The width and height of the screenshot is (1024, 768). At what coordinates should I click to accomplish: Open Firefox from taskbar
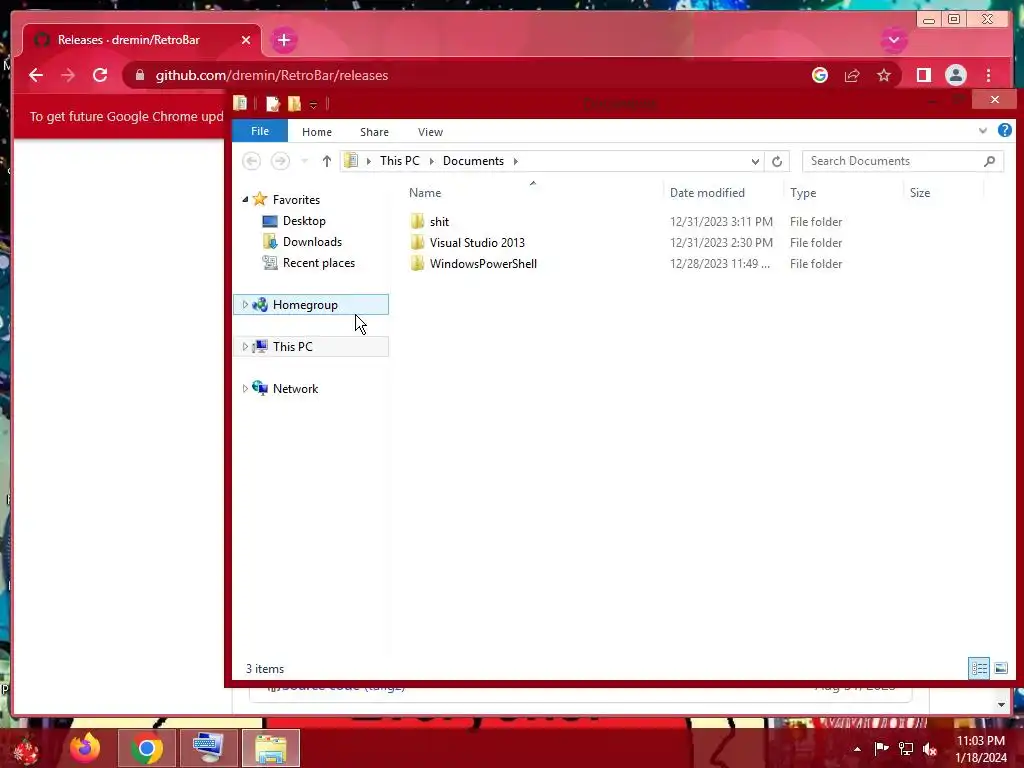[x=85, y=748]
